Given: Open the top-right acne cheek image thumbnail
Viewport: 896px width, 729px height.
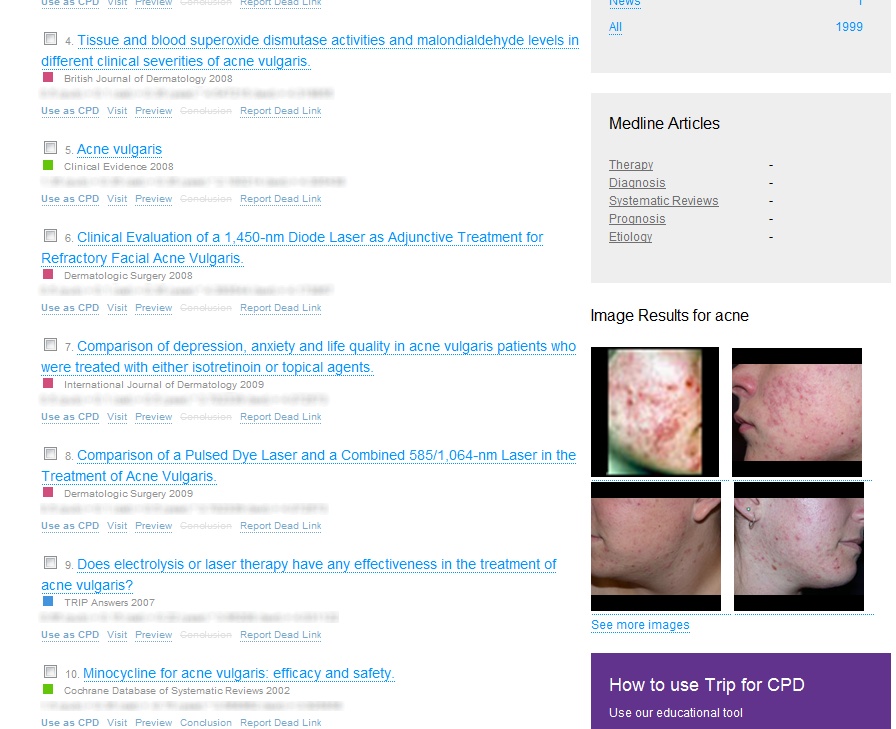Looking at the screenshot, I should tap(797, 411).
